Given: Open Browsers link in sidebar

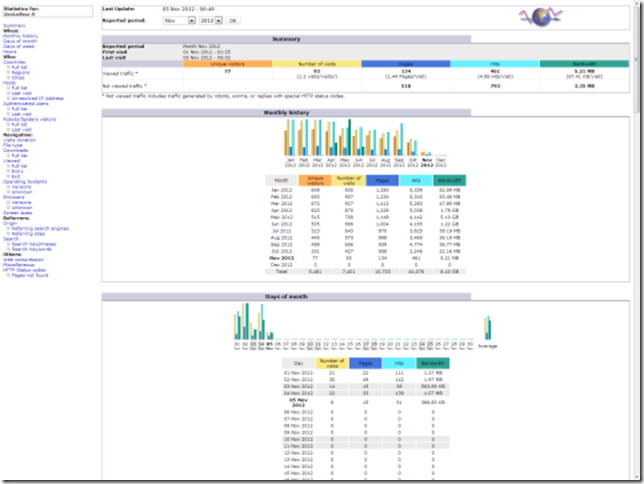Looking at the screenshot, I should pos(14,197).
